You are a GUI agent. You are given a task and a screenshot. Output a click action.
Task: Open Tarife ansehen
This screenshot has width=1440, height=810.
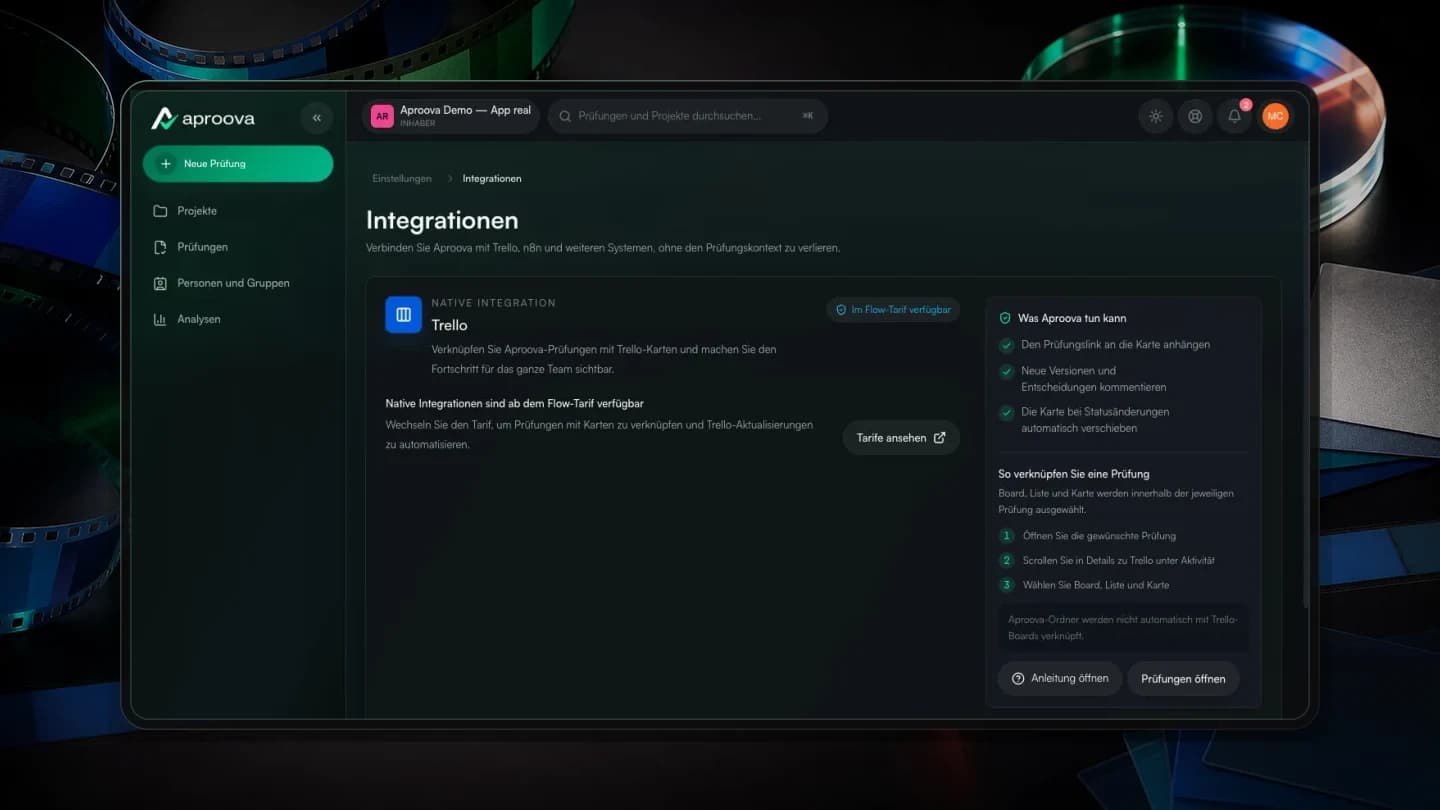[x=901, y=438]
